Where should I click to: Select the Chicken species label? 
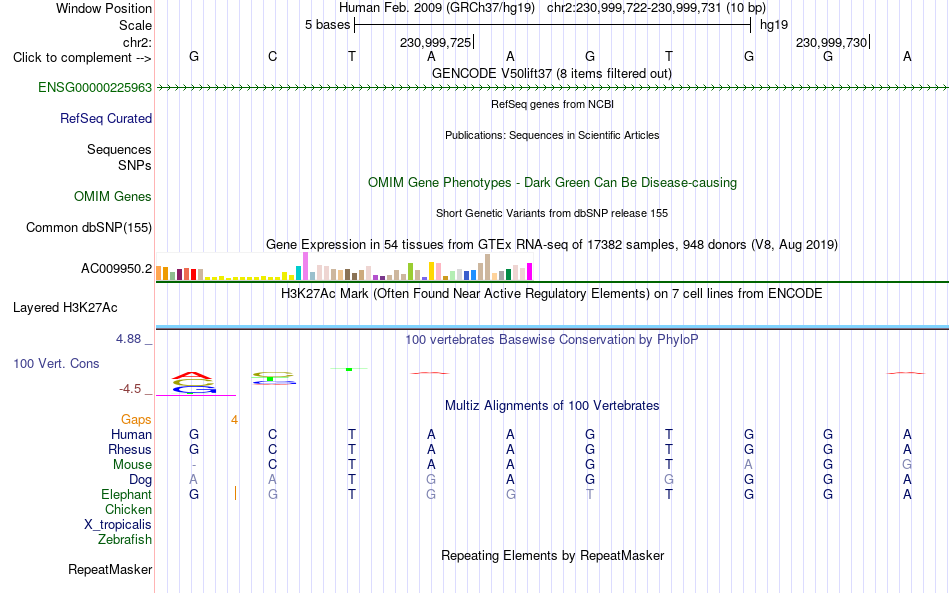(128, 509)
